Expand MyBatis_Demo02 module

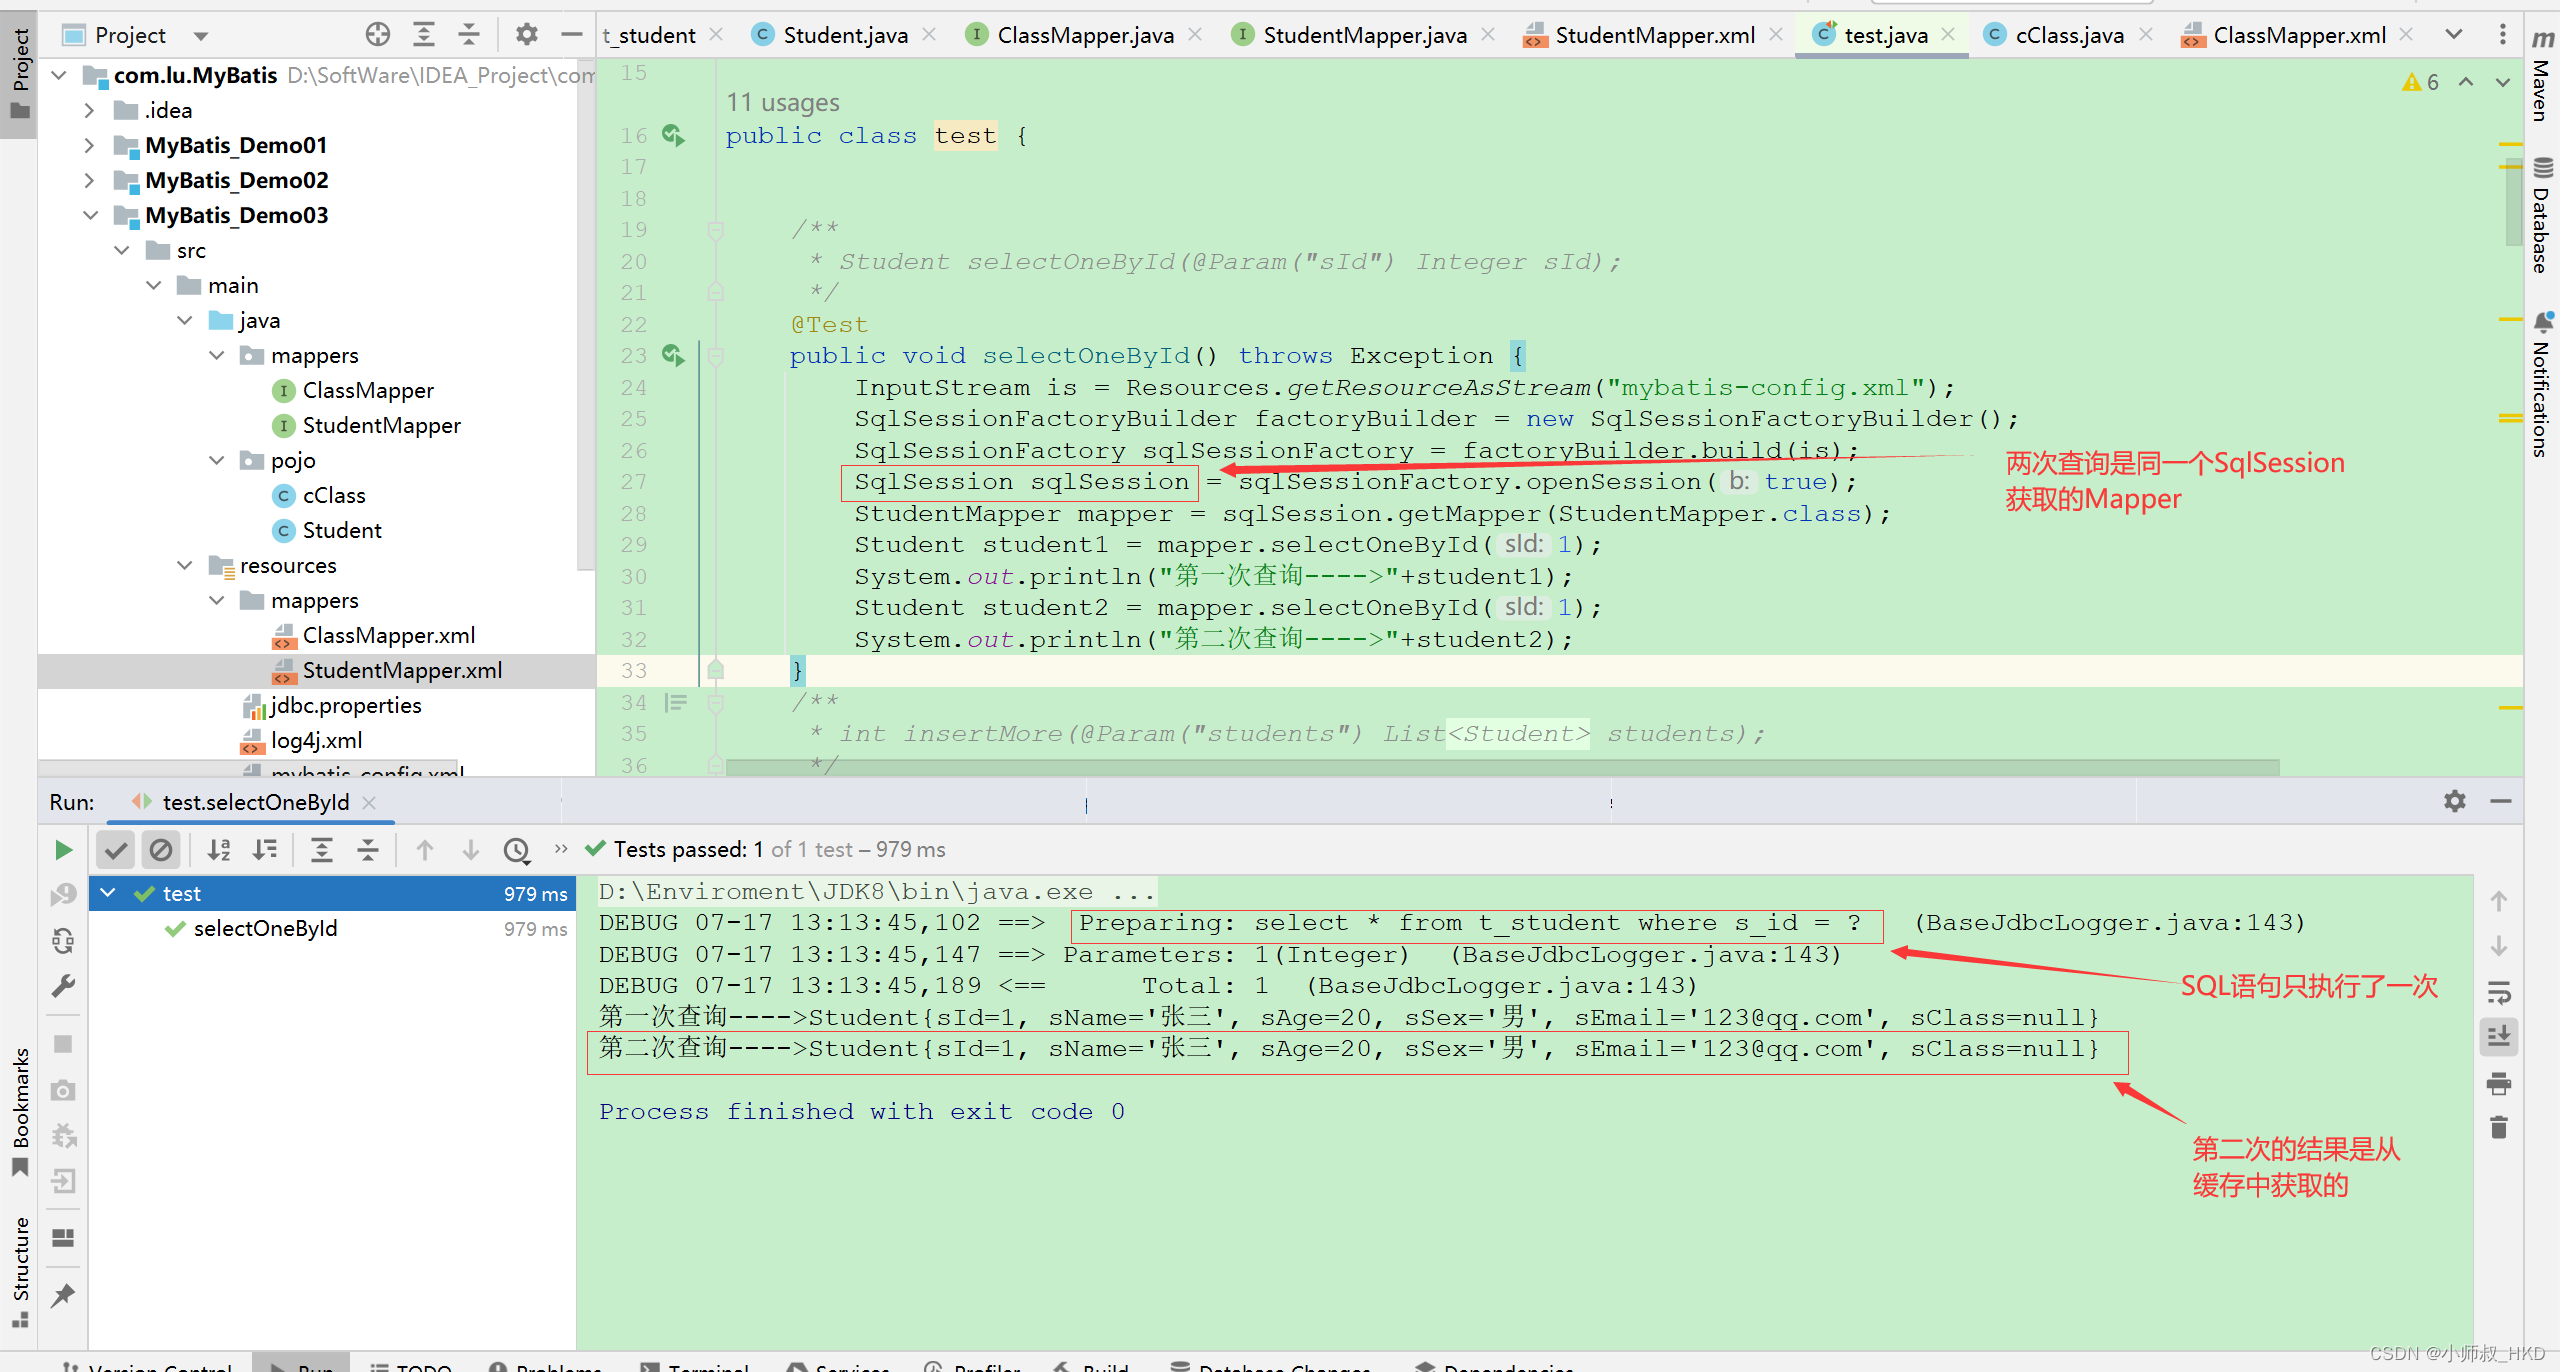[x=89, y=180]
